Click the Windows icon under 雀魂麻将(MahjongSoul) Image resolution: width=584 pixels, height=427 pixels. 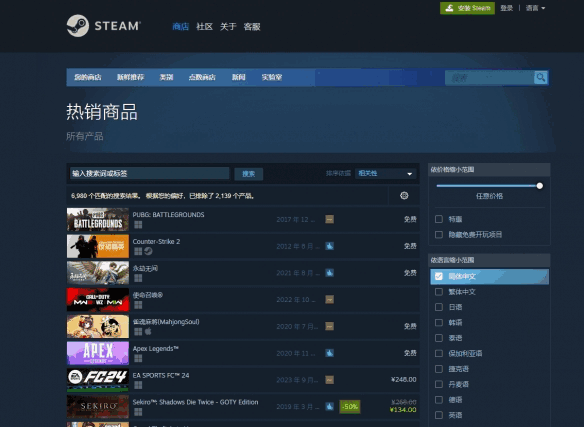pyautogui.click(x=138, y=332)
